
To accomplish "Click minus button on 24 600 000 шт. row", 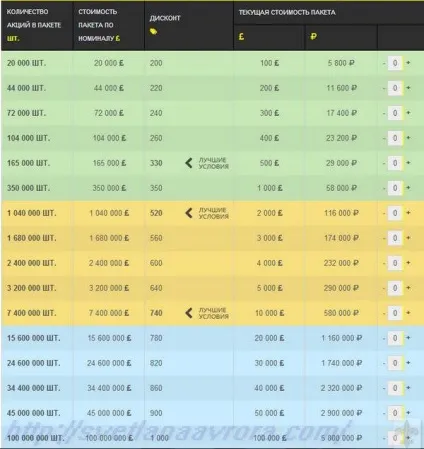I will pos(384,363).
